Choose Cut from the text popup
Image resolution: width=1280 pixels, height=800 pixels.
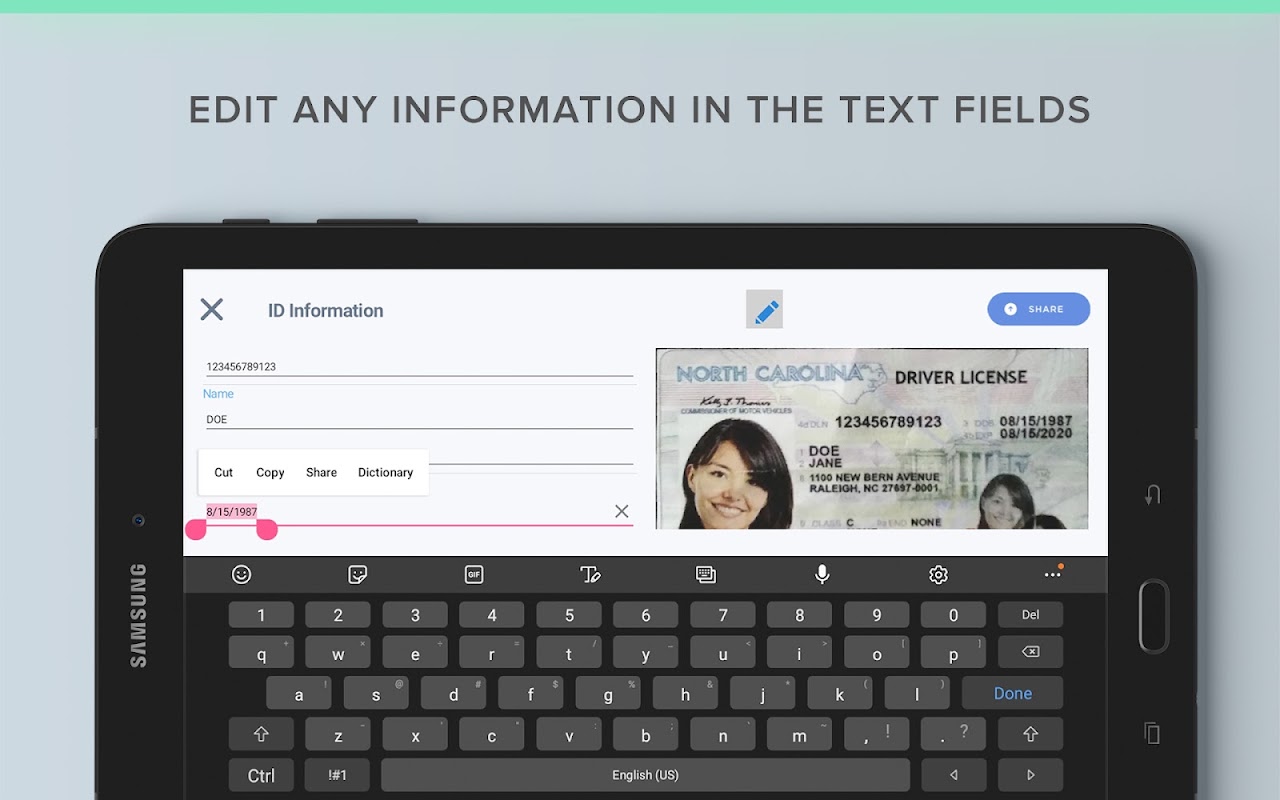[224, 472]
